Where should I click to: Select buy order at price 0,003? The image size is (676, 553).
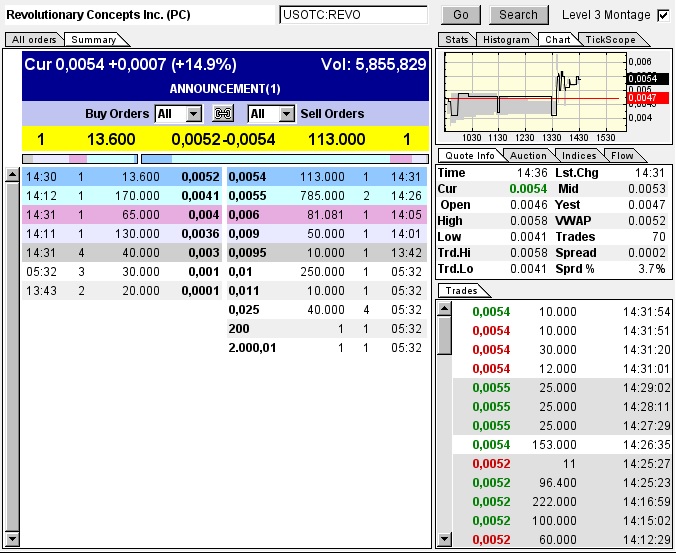click(x=122, y=253)
